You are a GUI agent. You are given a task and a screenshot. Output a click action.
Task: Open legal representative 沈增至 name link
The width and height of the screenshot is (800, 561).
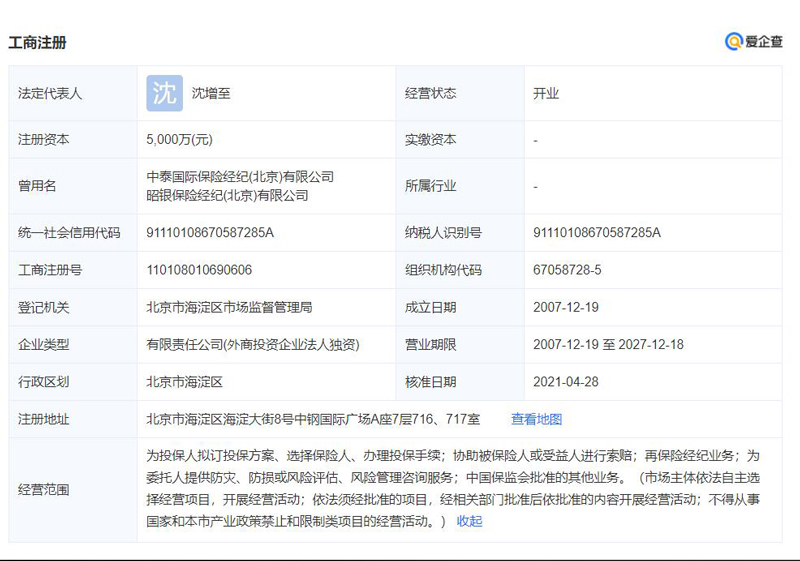[211, 93]
